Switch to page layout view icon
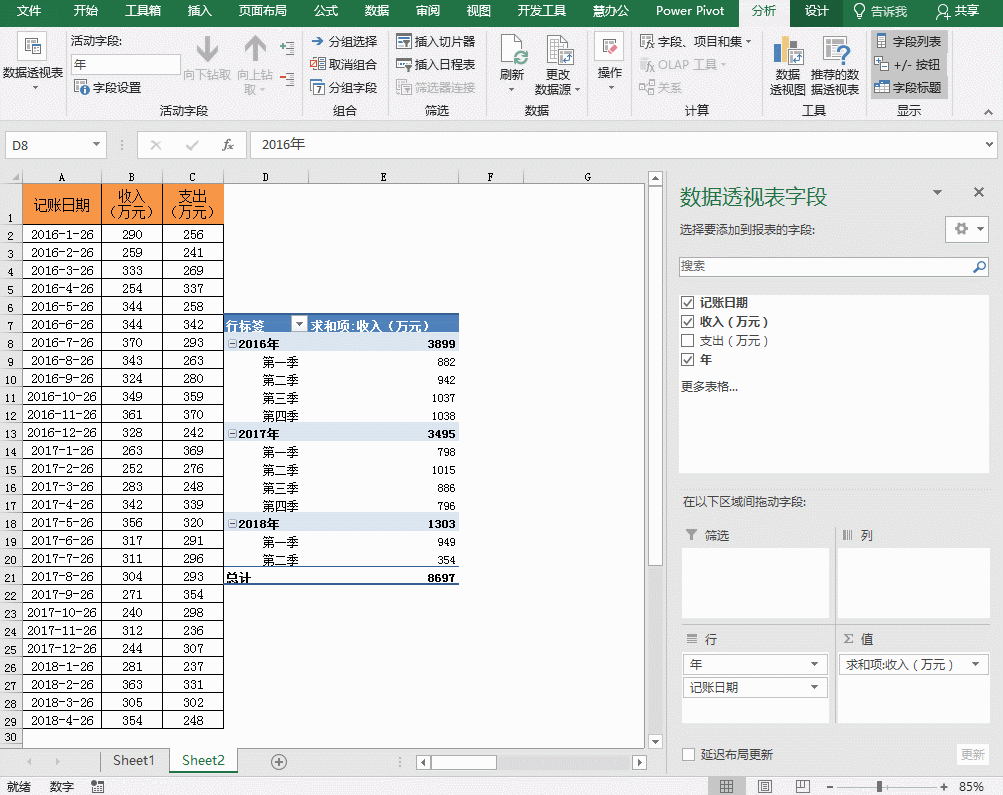Screen dimensions: 1003x795 click(x=765, y=786)
